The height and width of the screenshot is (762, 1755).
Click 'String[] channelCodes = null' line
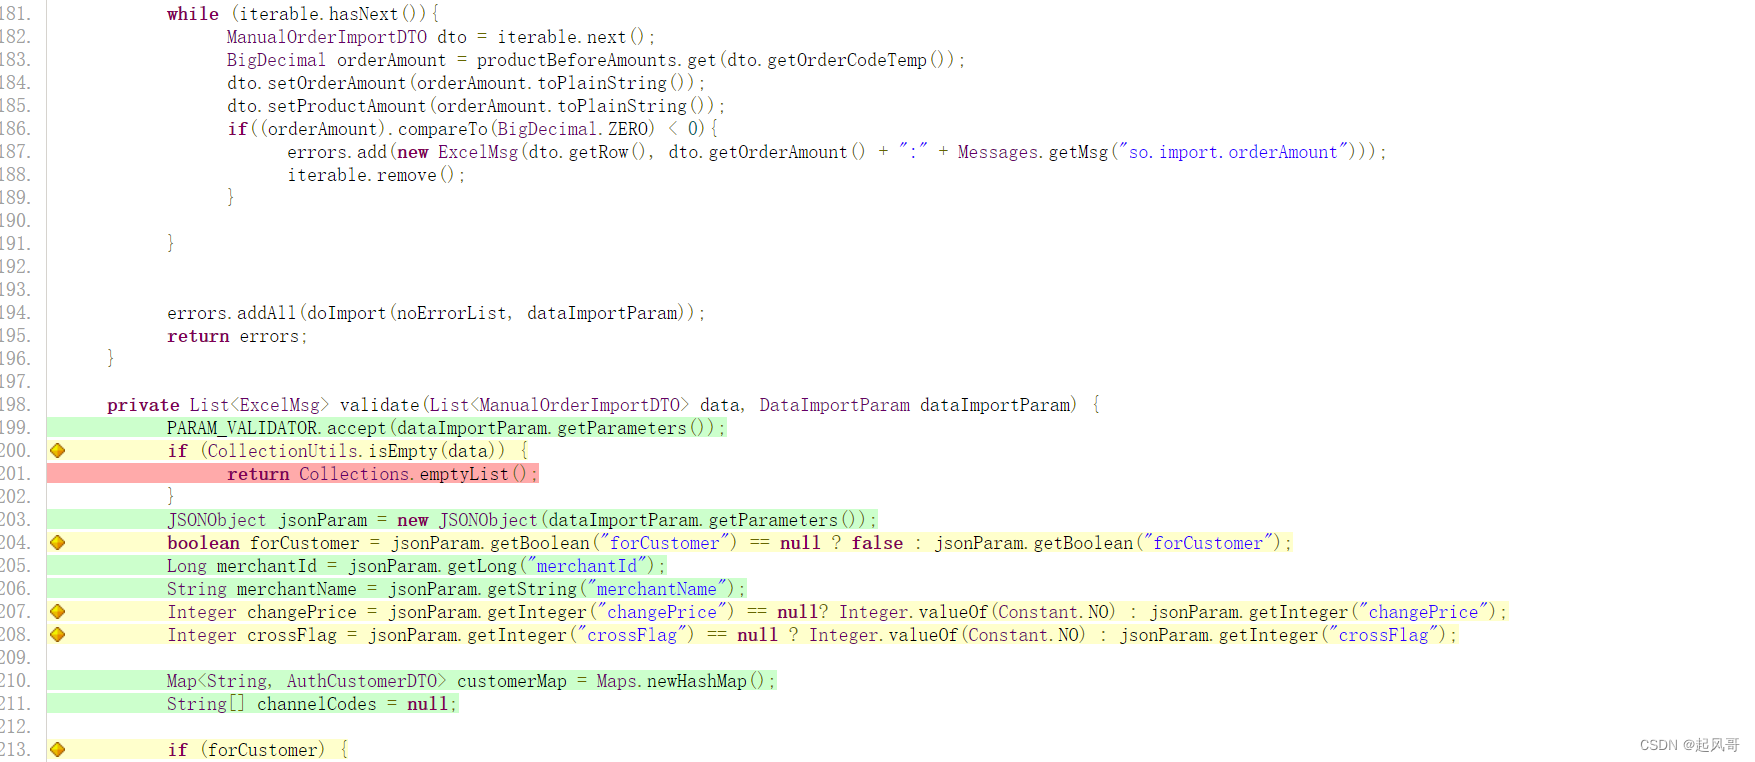pyautogui.click(x=312, y=704)
